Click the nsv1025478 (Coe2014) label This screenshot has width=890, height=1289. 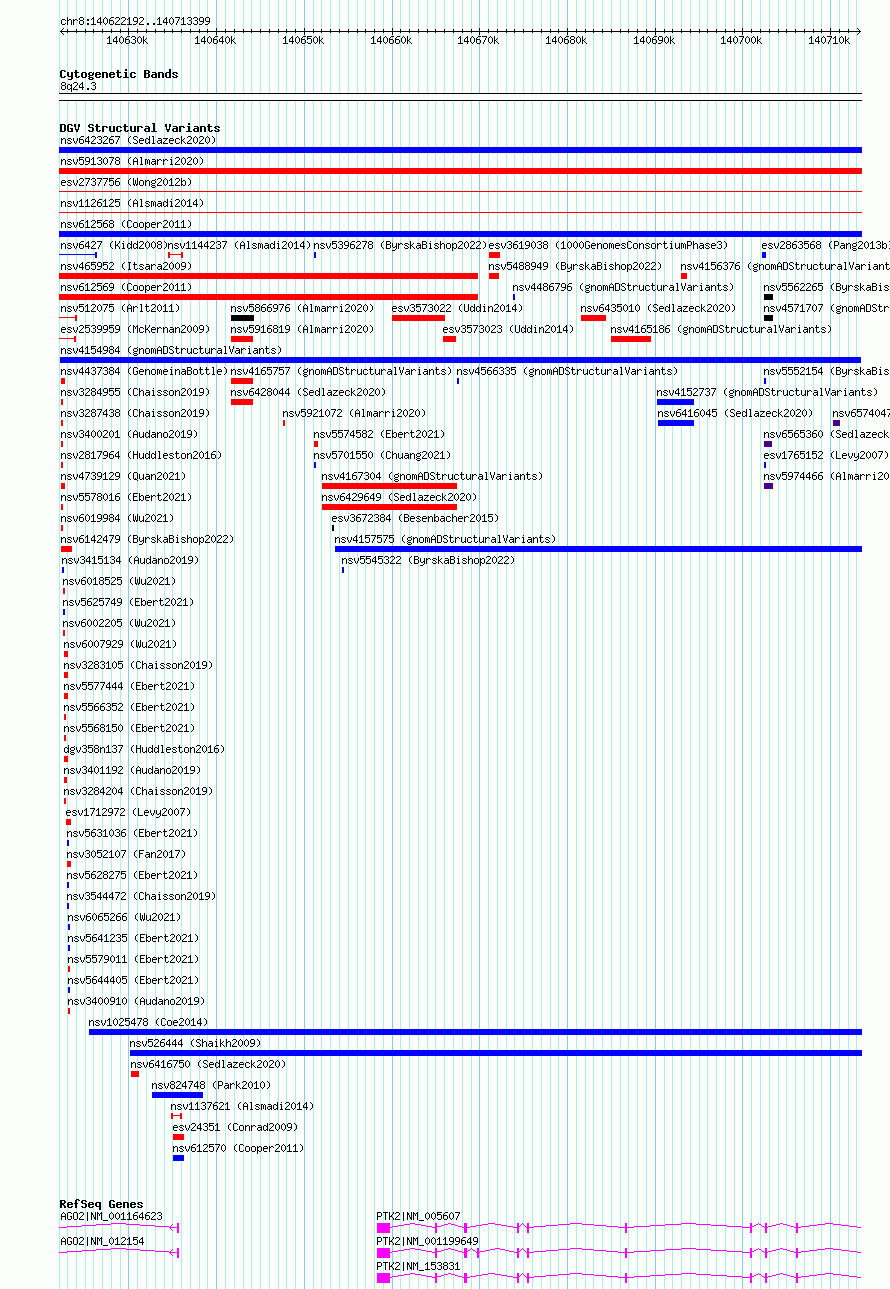pos(148,1022)
